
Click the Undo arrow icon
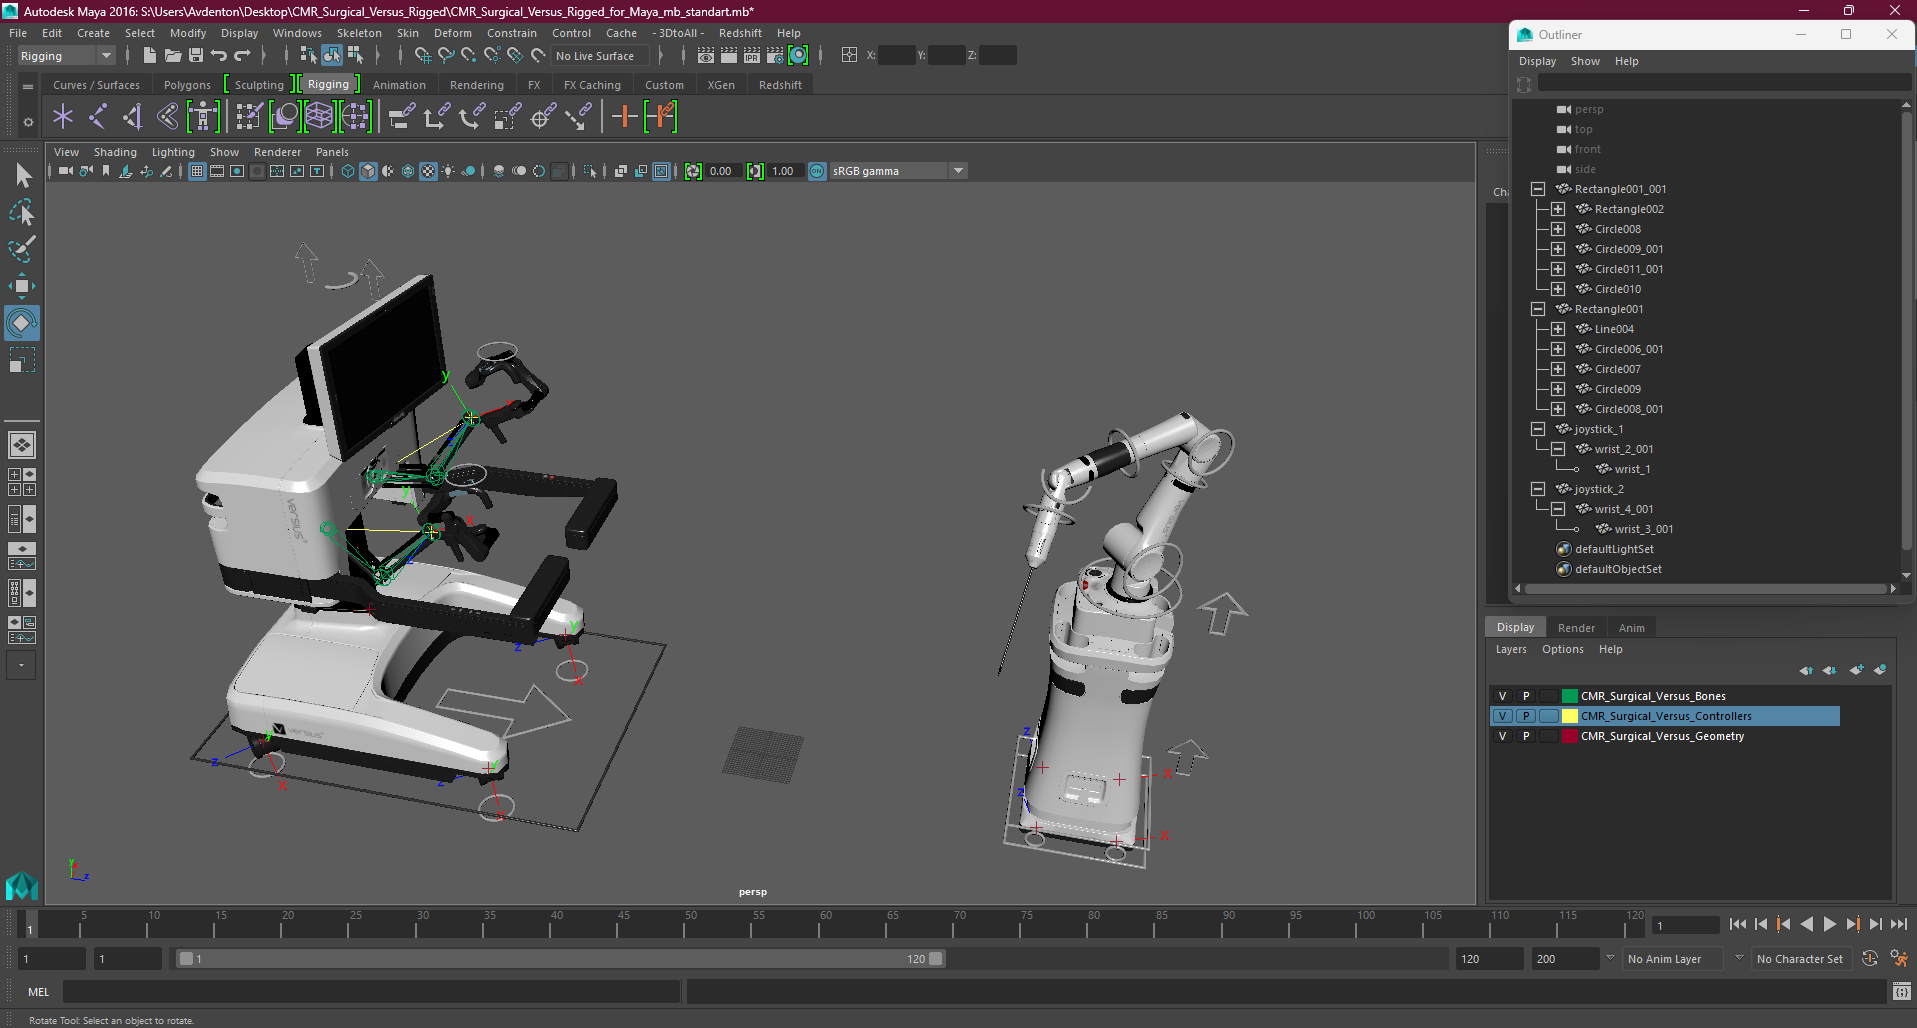[x=219, y=56]
